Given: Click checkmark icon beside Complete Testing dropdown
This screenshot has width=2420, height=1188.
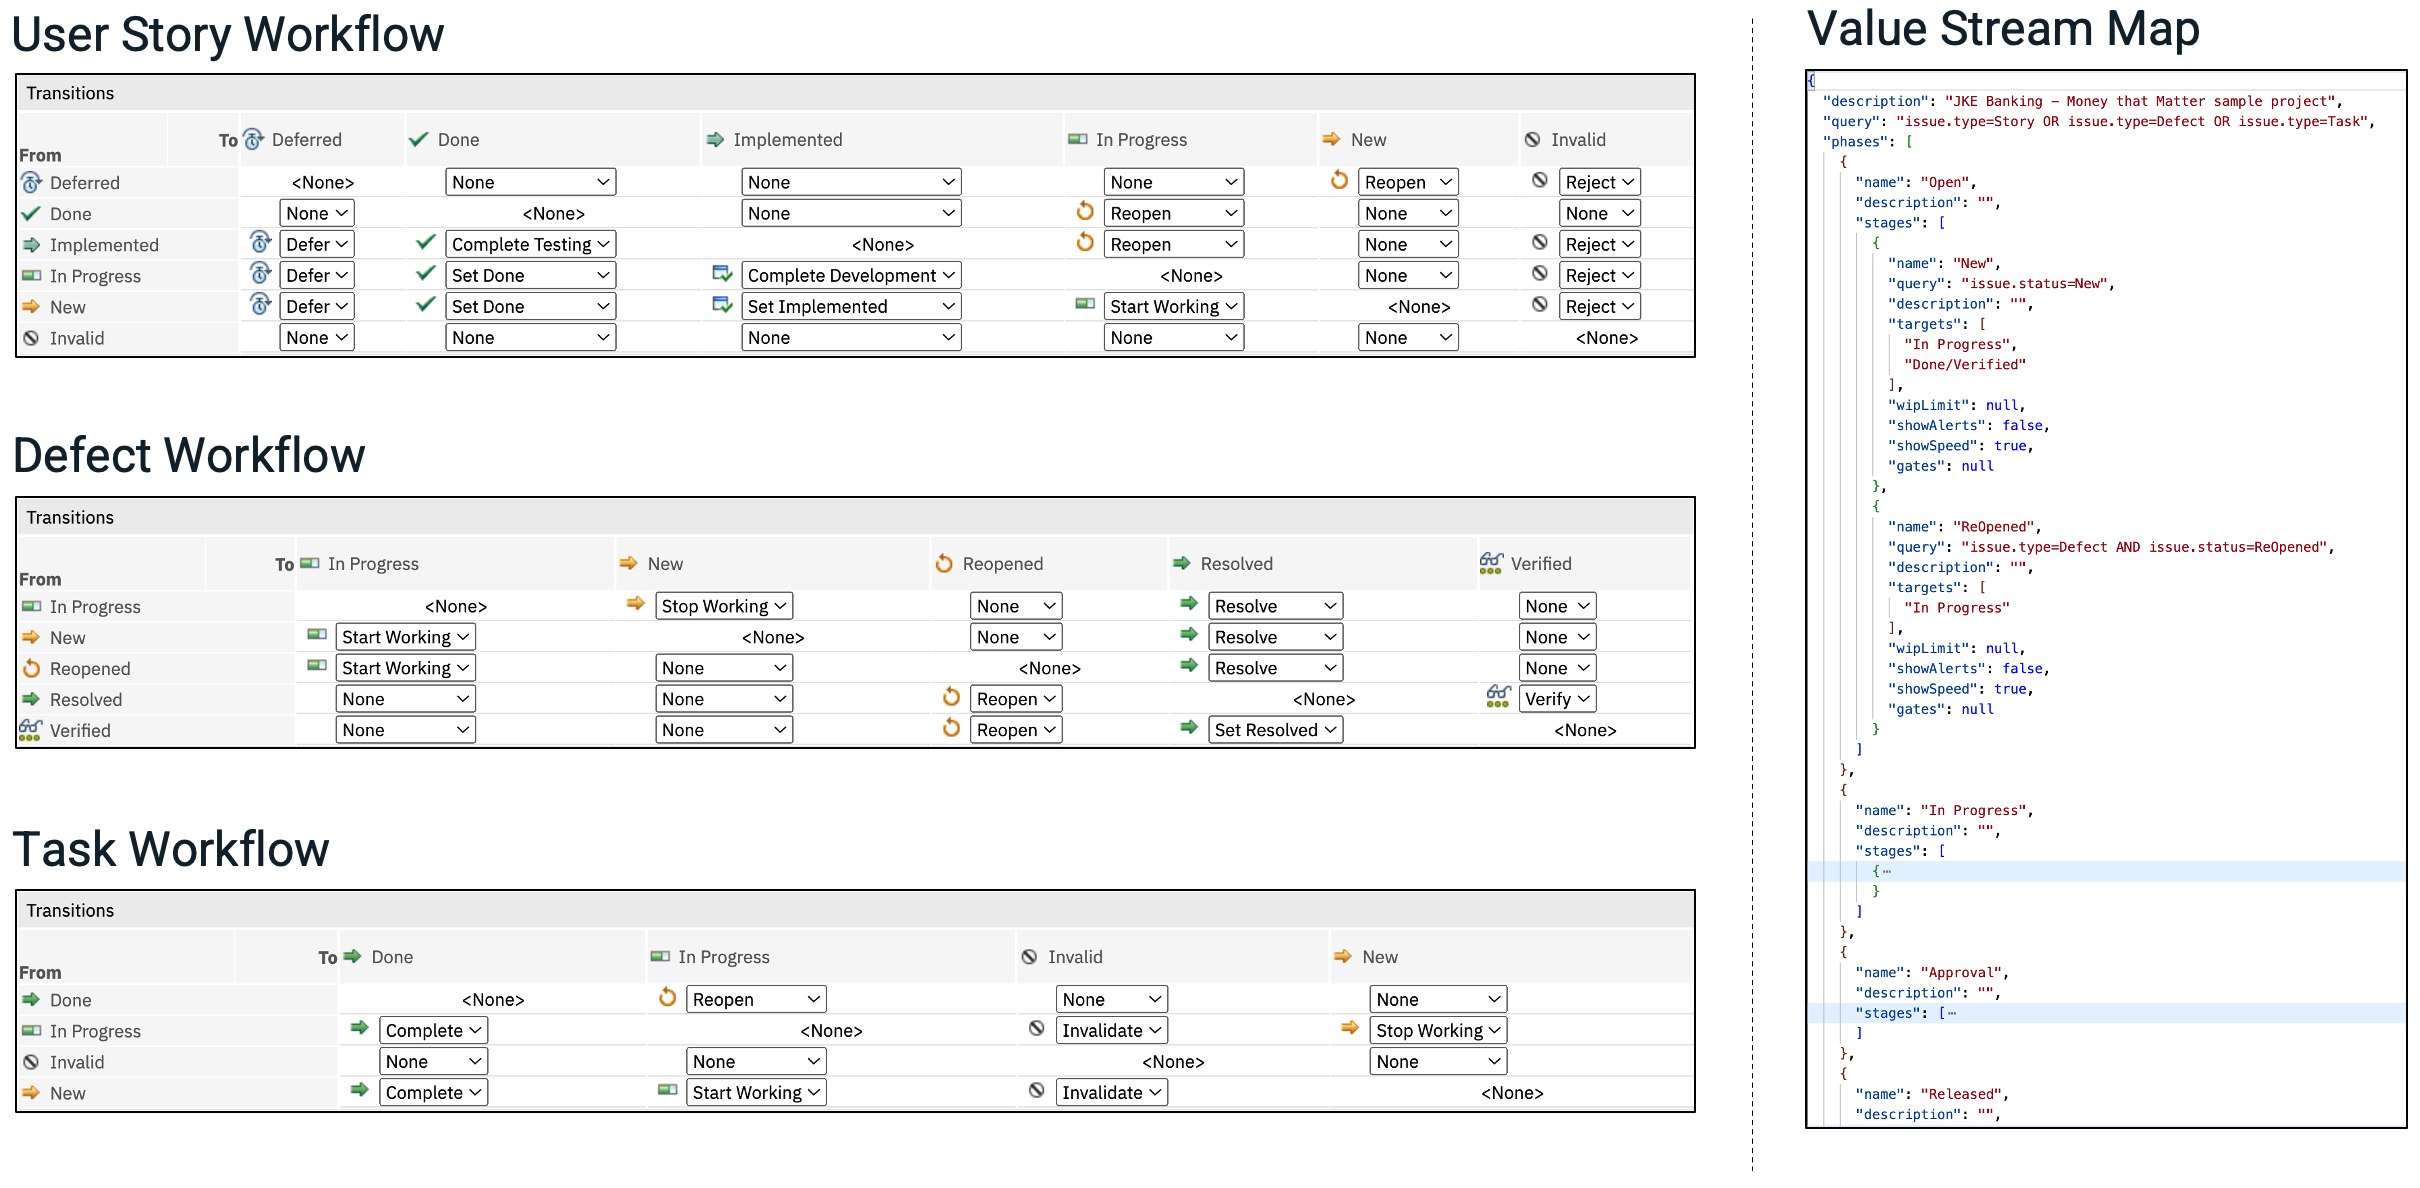Looking at the screenshot, I should pyautogui.click(x=426, y=242).
